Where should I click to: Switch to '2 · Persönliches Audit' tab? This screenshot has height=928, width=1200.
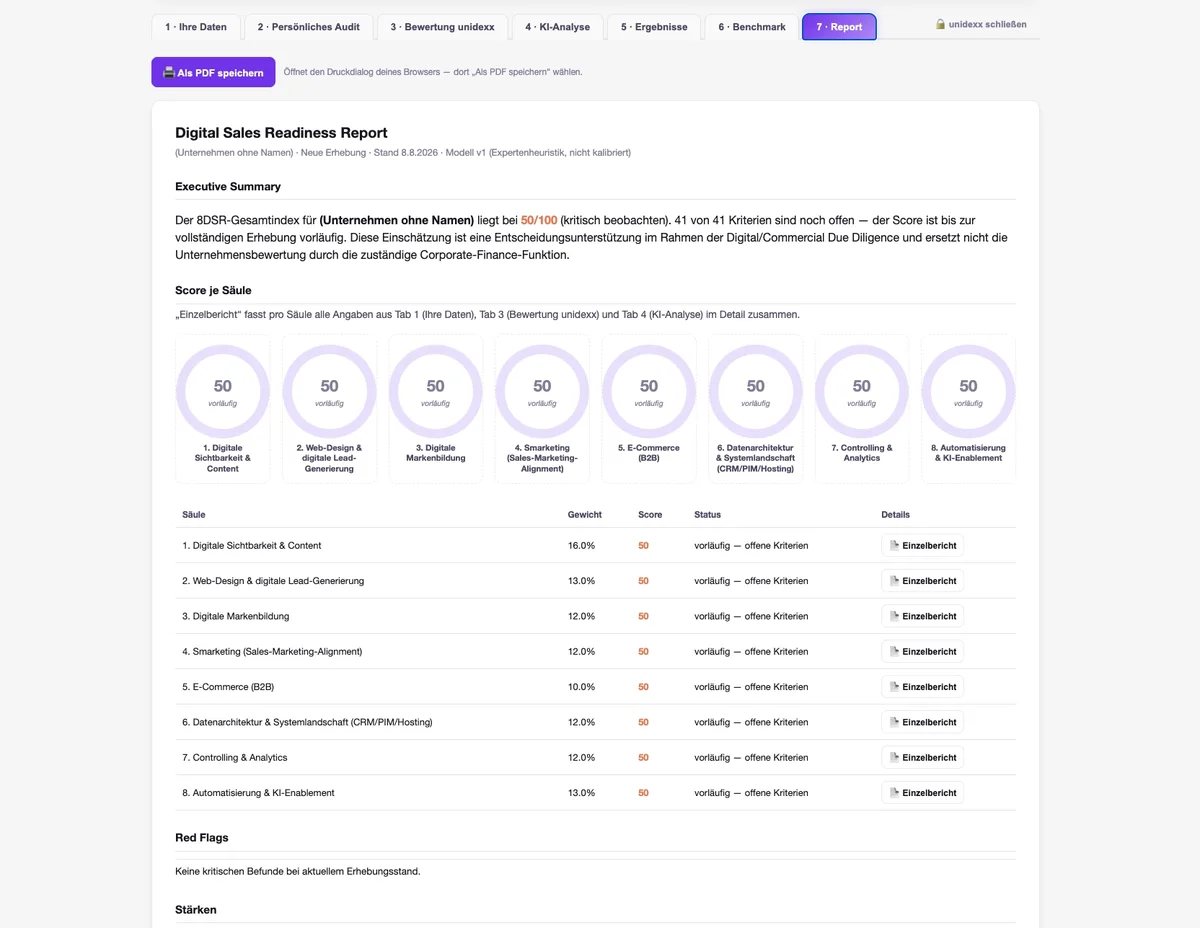(308, 27)
